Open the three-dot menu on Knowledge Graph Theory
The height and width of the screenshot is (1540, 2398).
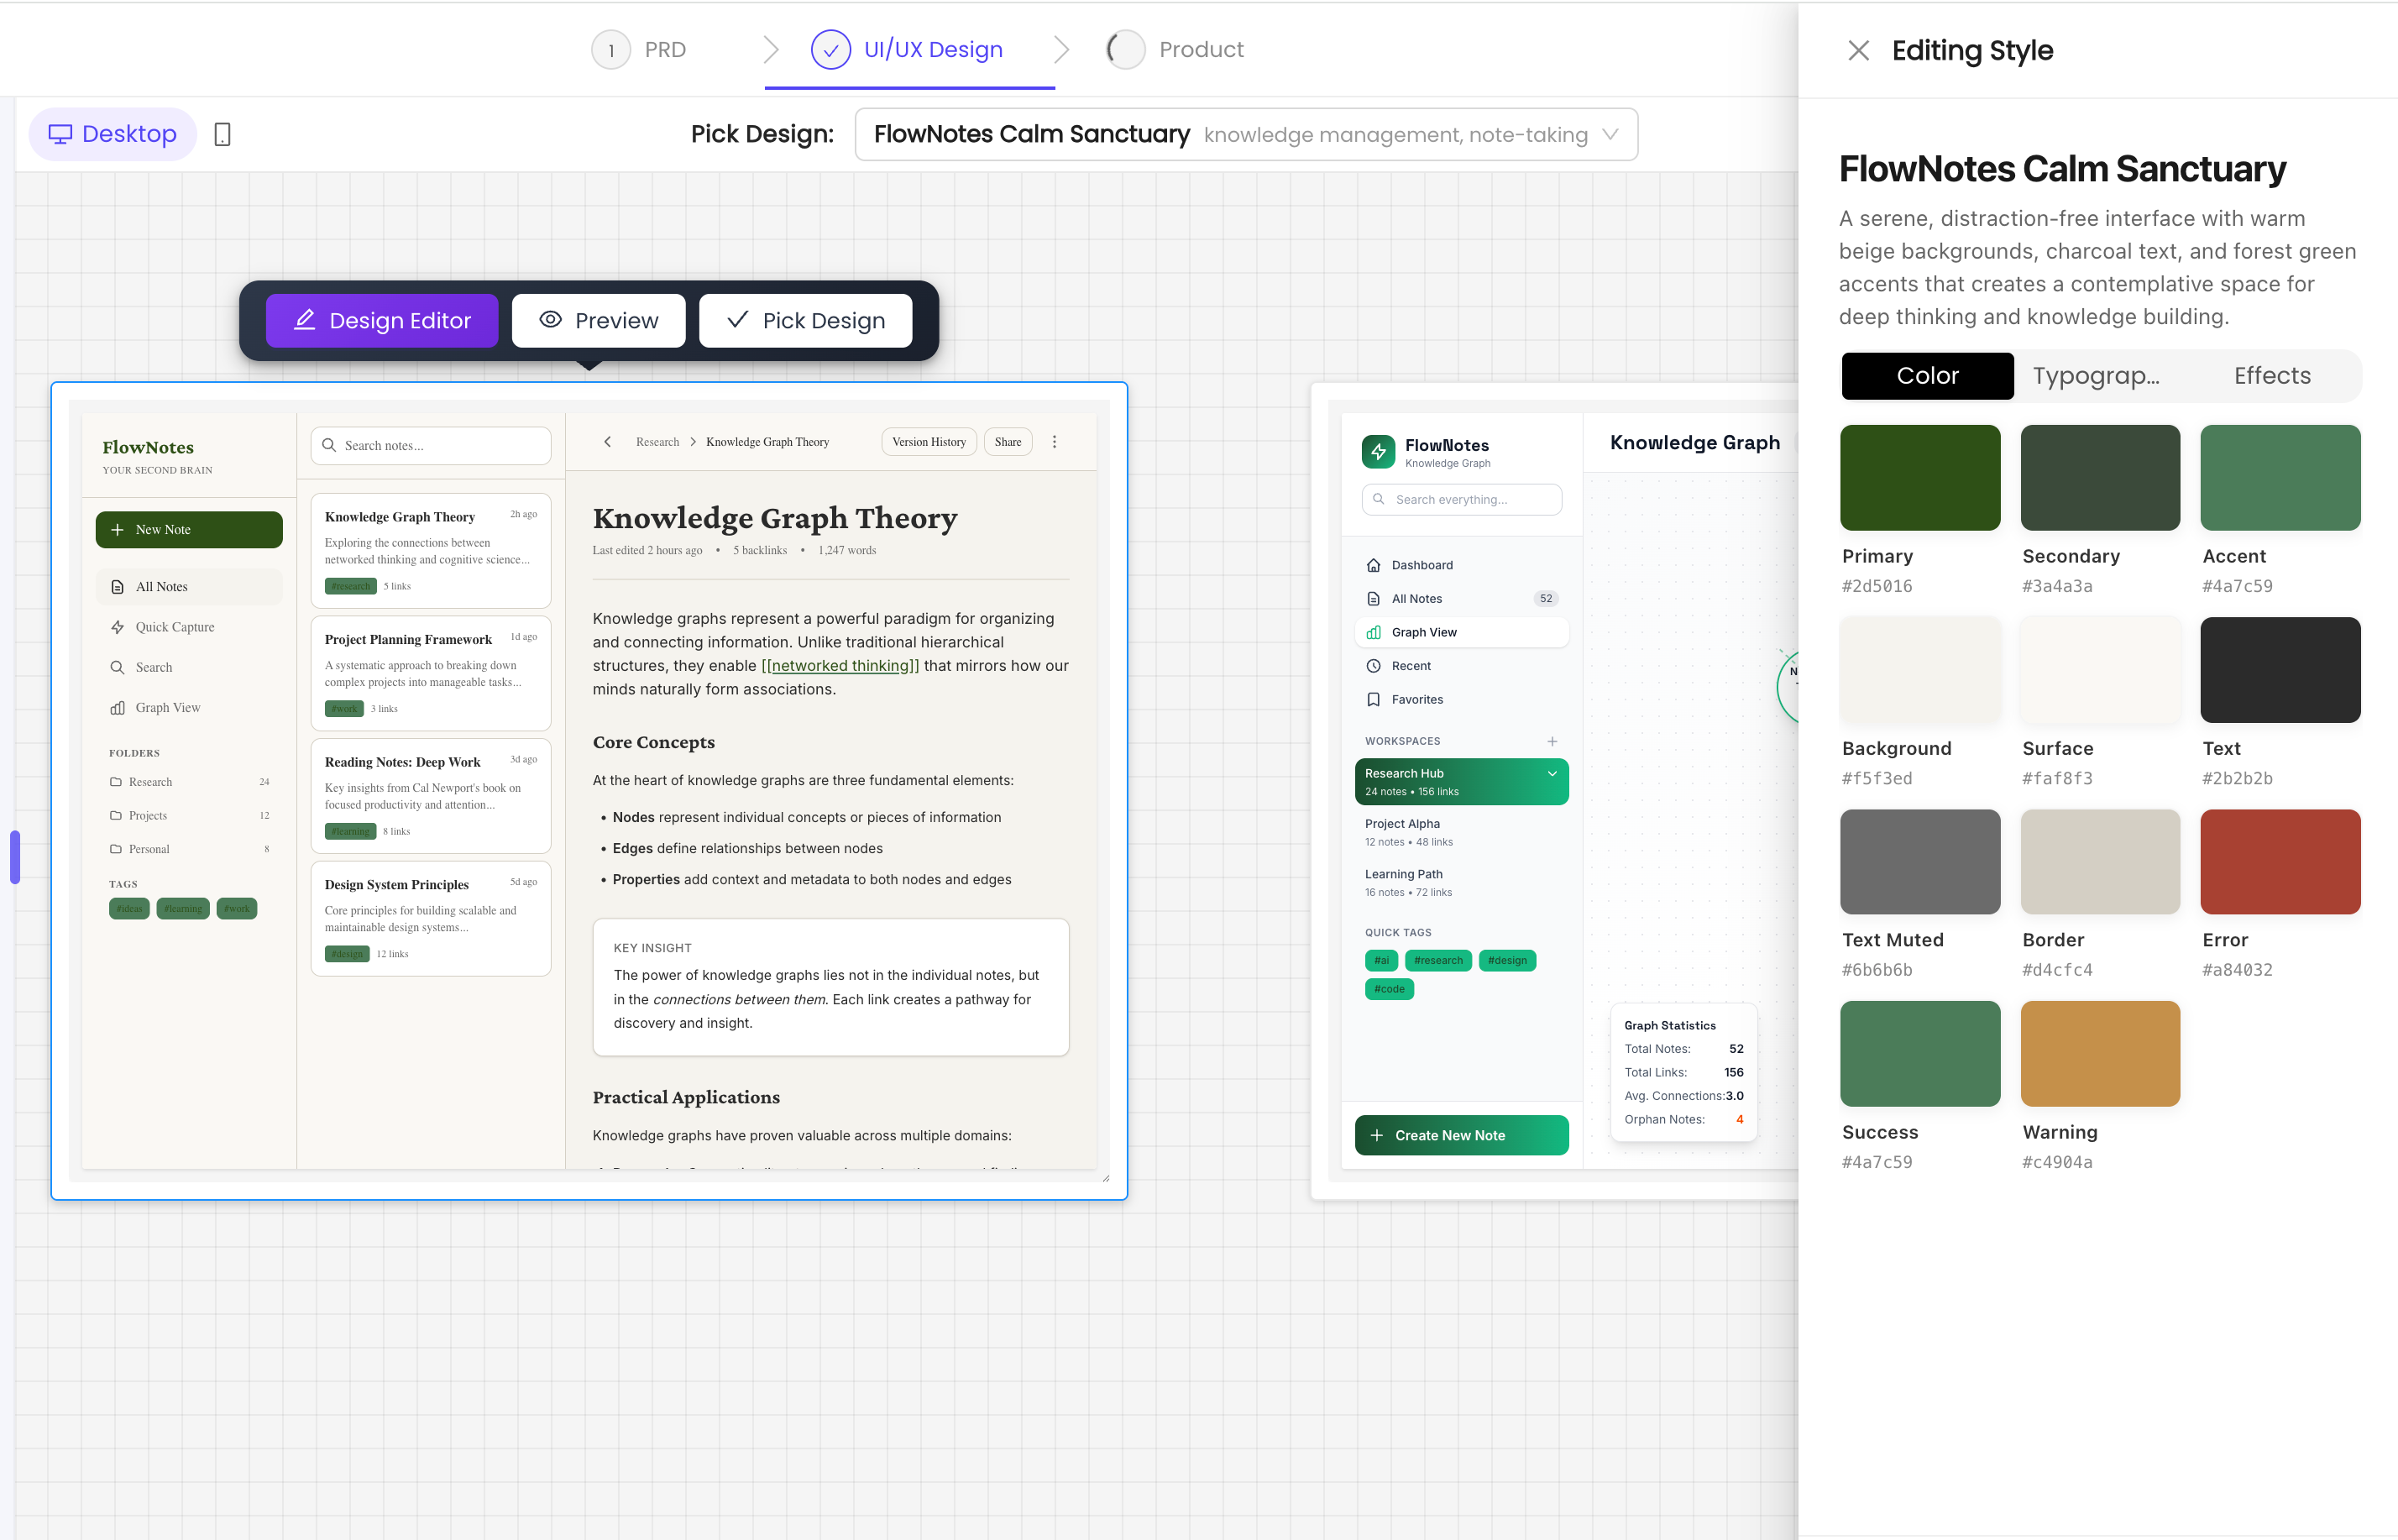[x=1054, y=441]
